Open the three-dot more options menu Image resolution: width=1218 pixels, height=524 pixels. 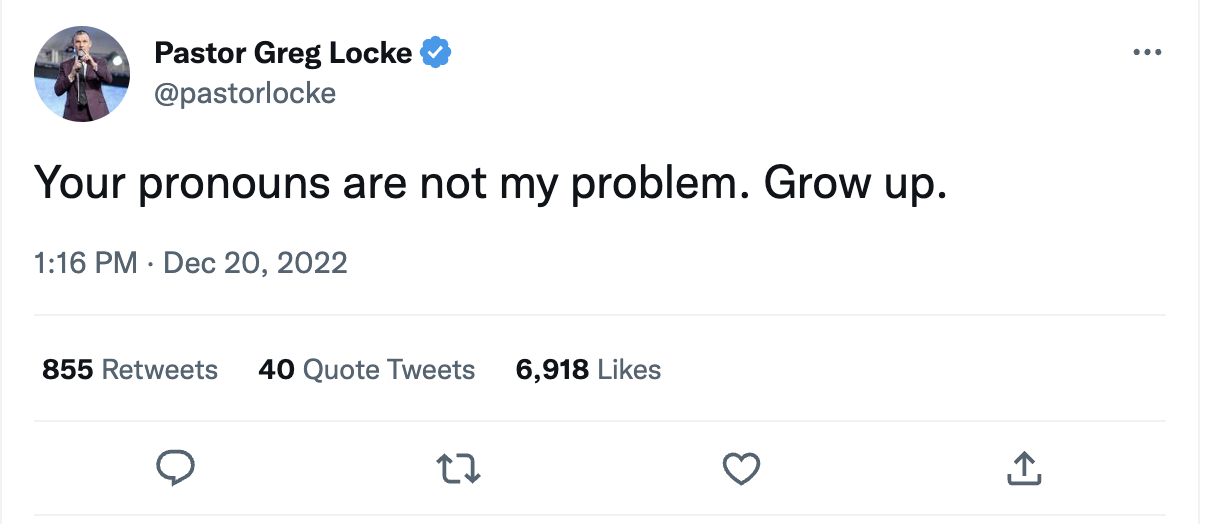click(1147, 52)
